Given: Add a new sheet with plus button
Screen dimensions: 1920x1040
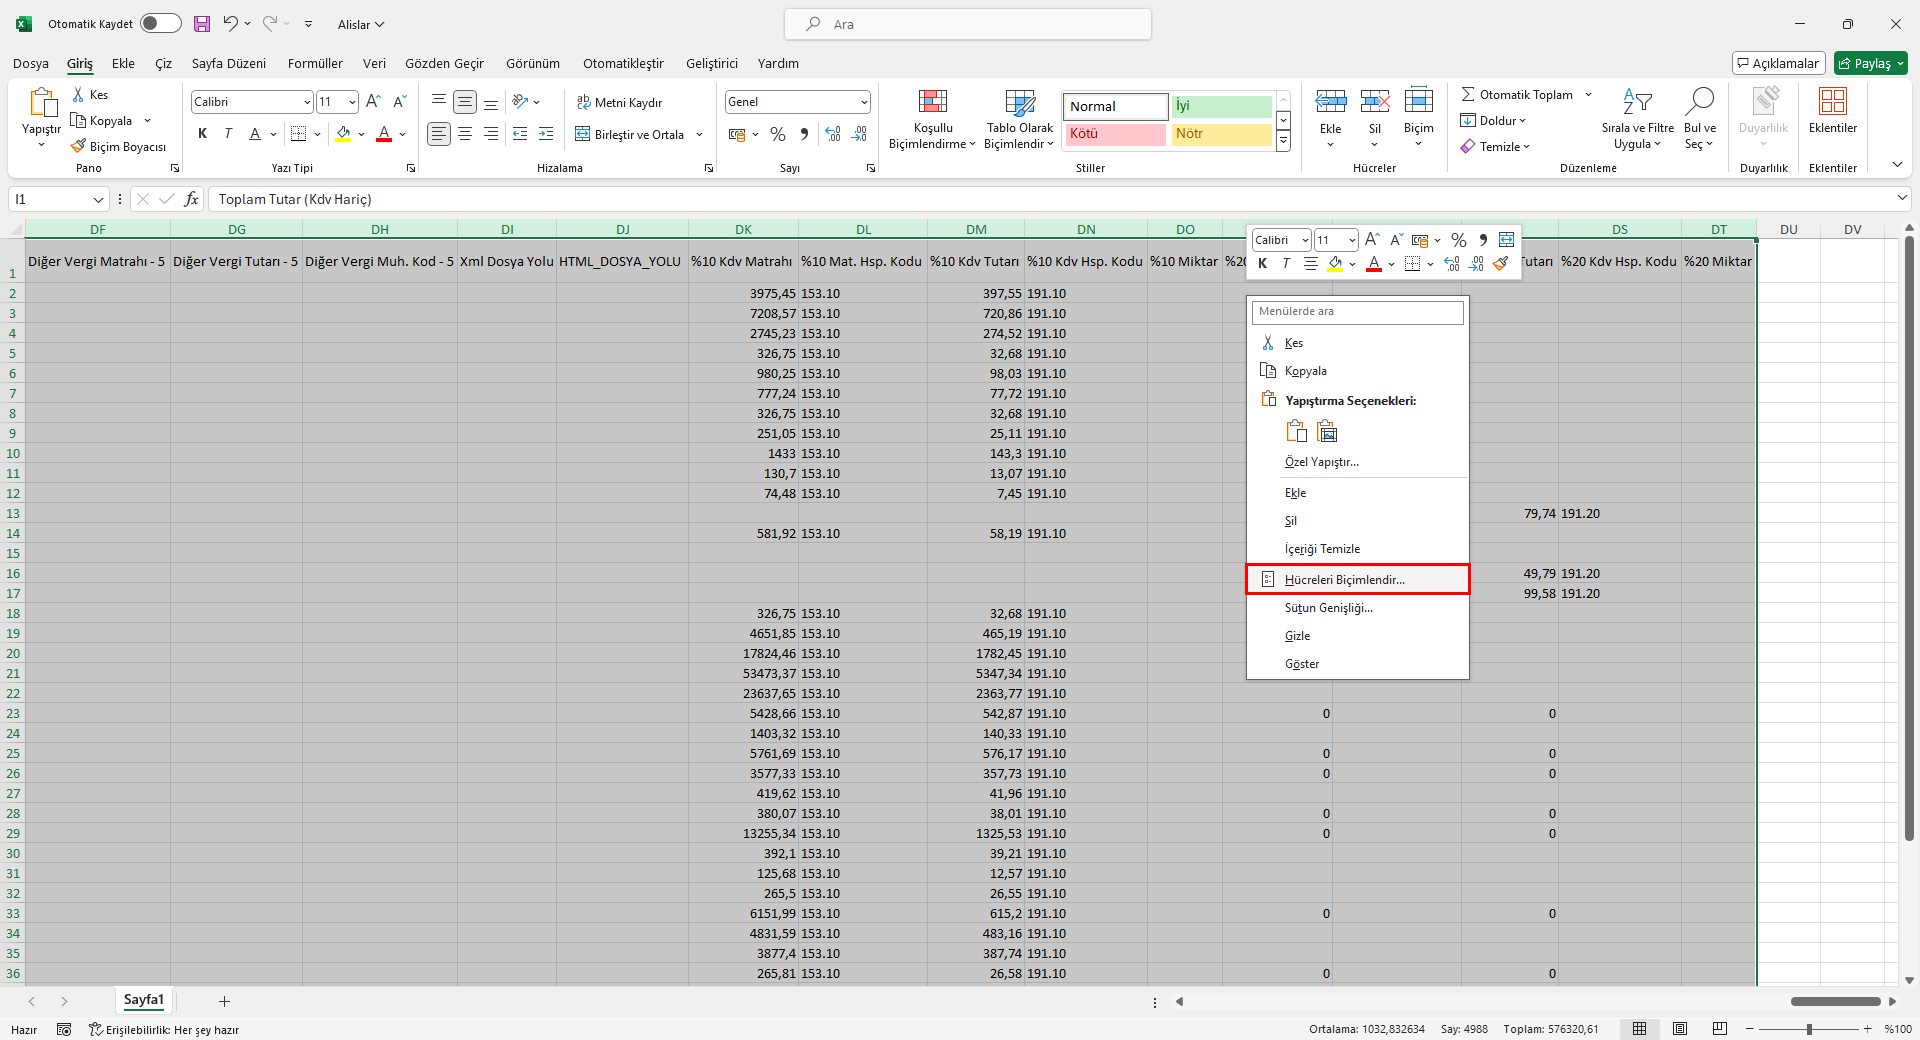Looking at the screenshot, I should [224, 1001].
